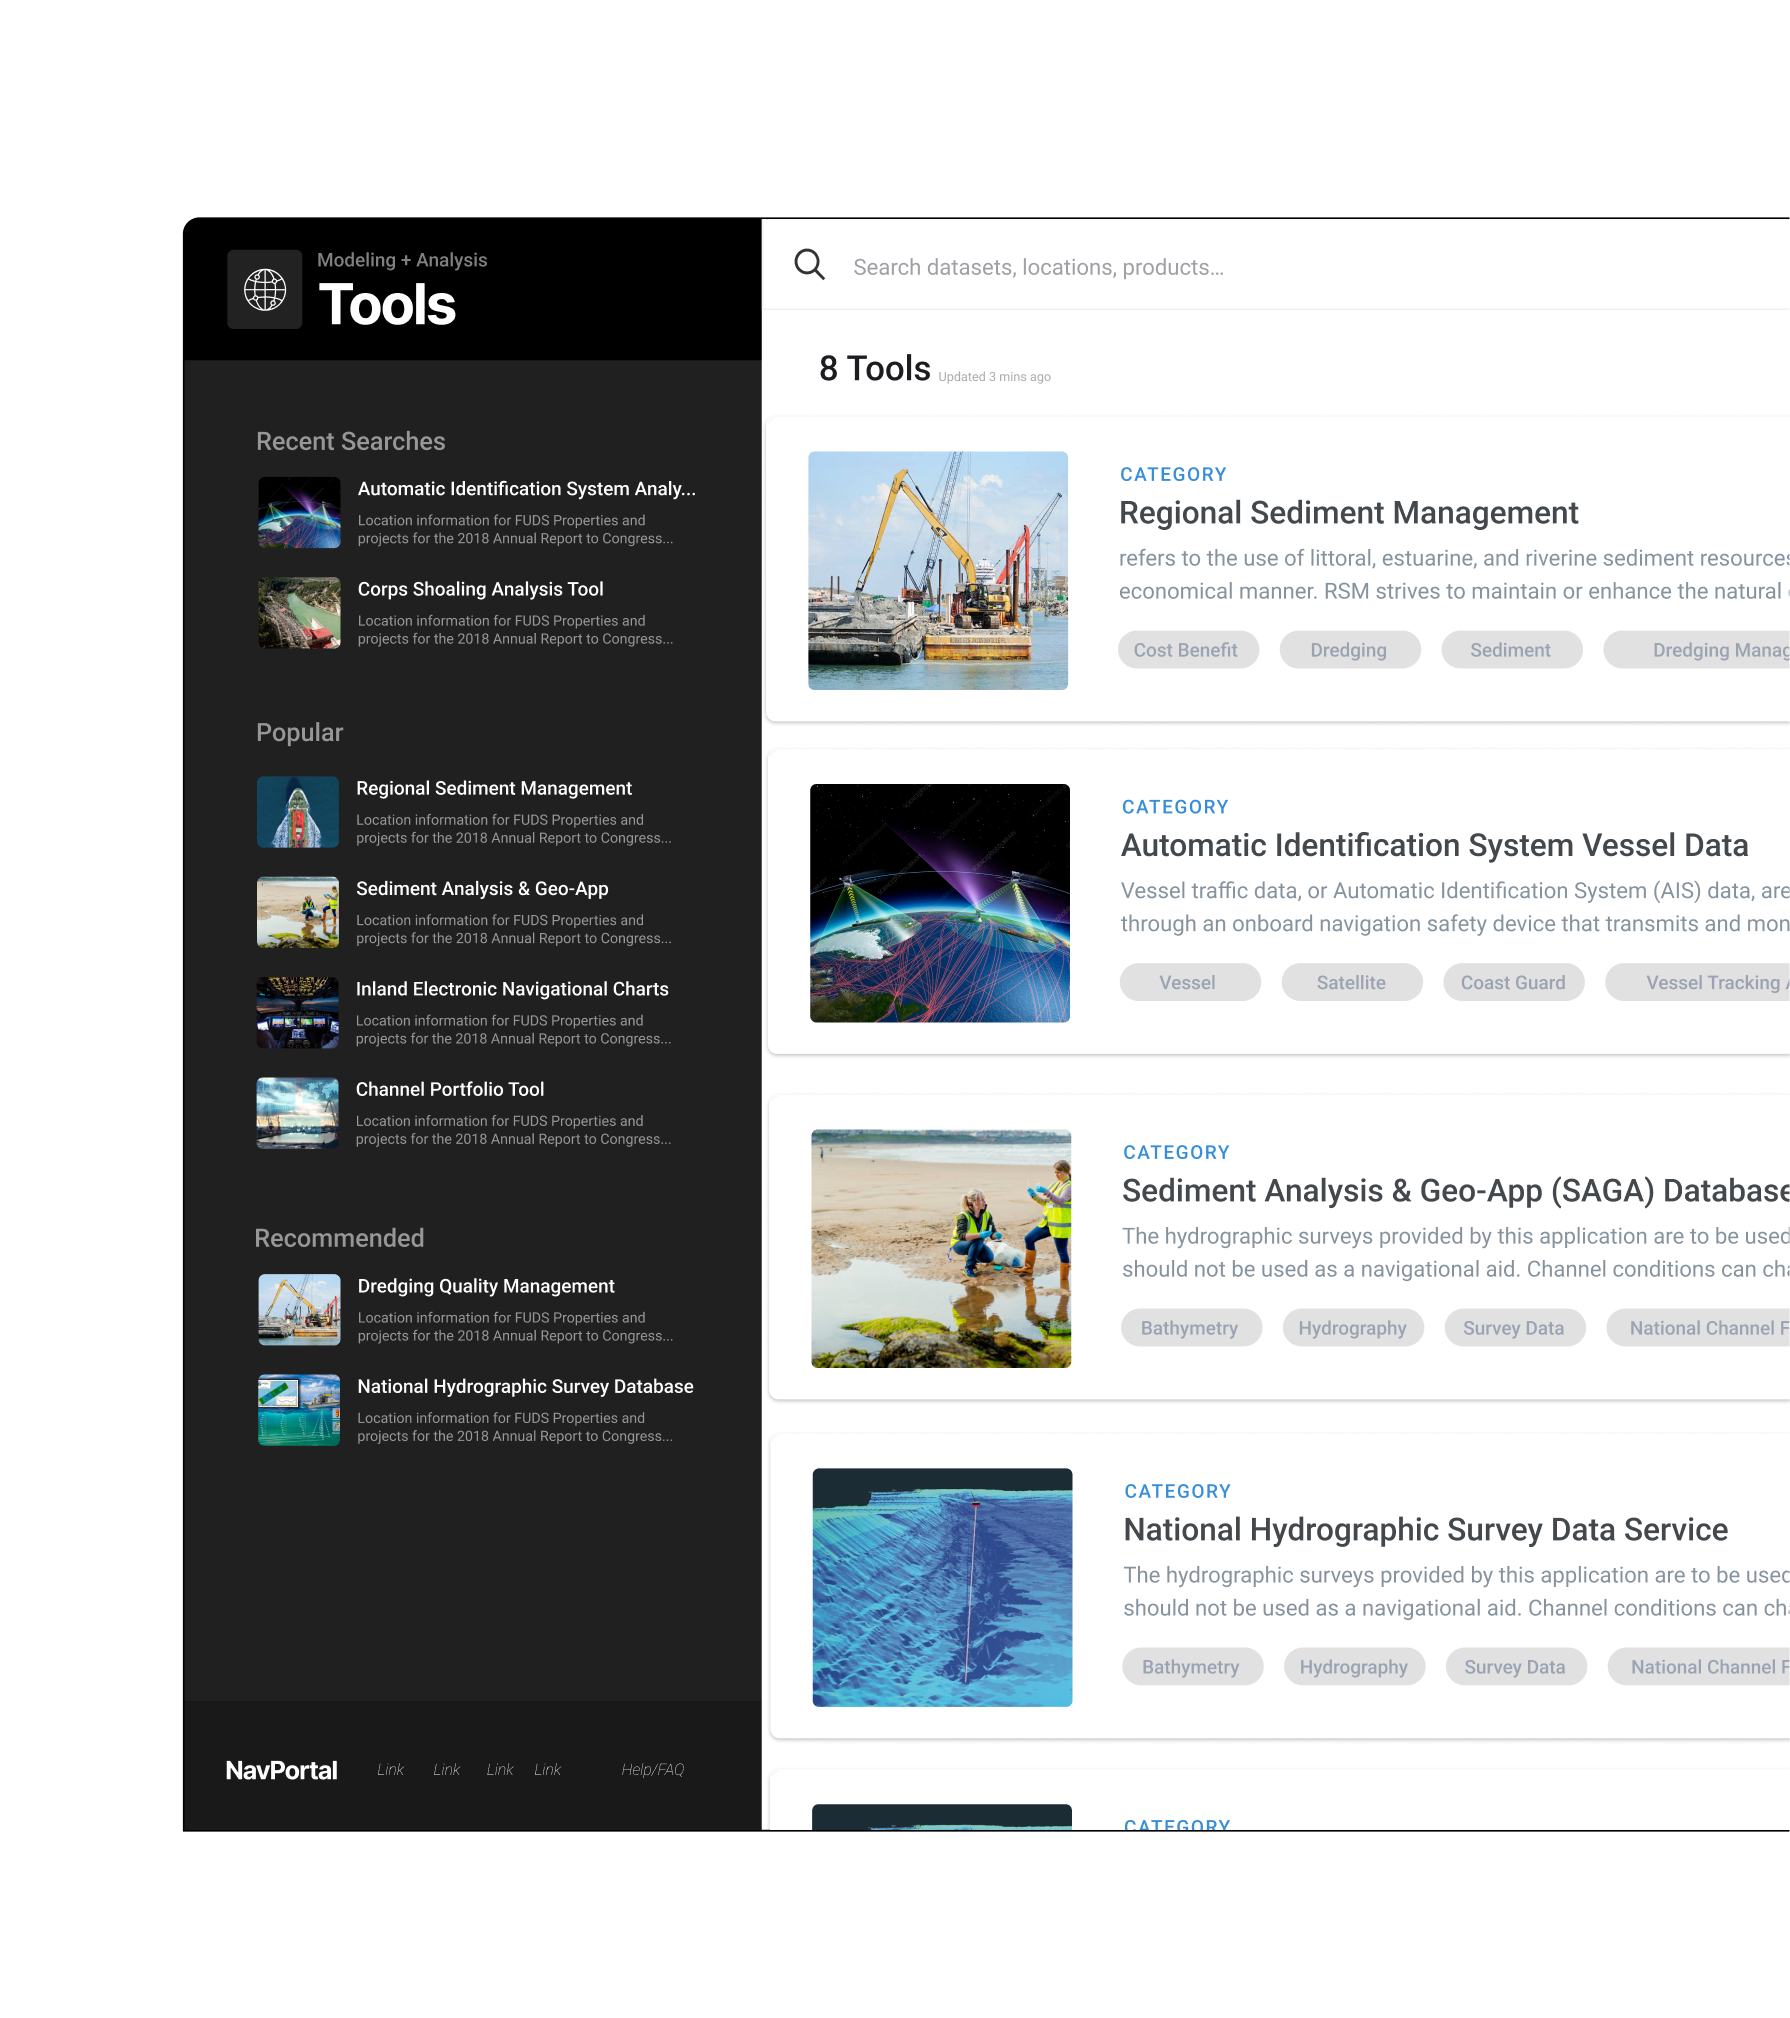Select Hydrography tag on SAGA Database card
The width and height of the screenshot is (1790, 2018).
tap(1352, 1328)
